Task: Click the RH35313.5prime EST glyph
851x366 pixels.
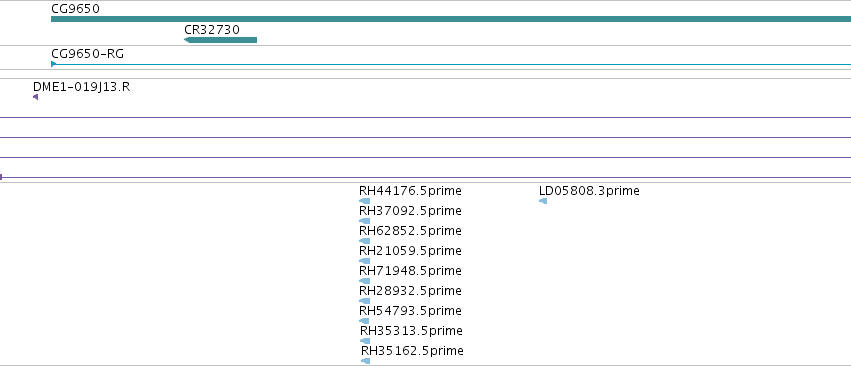Action: pyautogui.click(x=365, y=341)
